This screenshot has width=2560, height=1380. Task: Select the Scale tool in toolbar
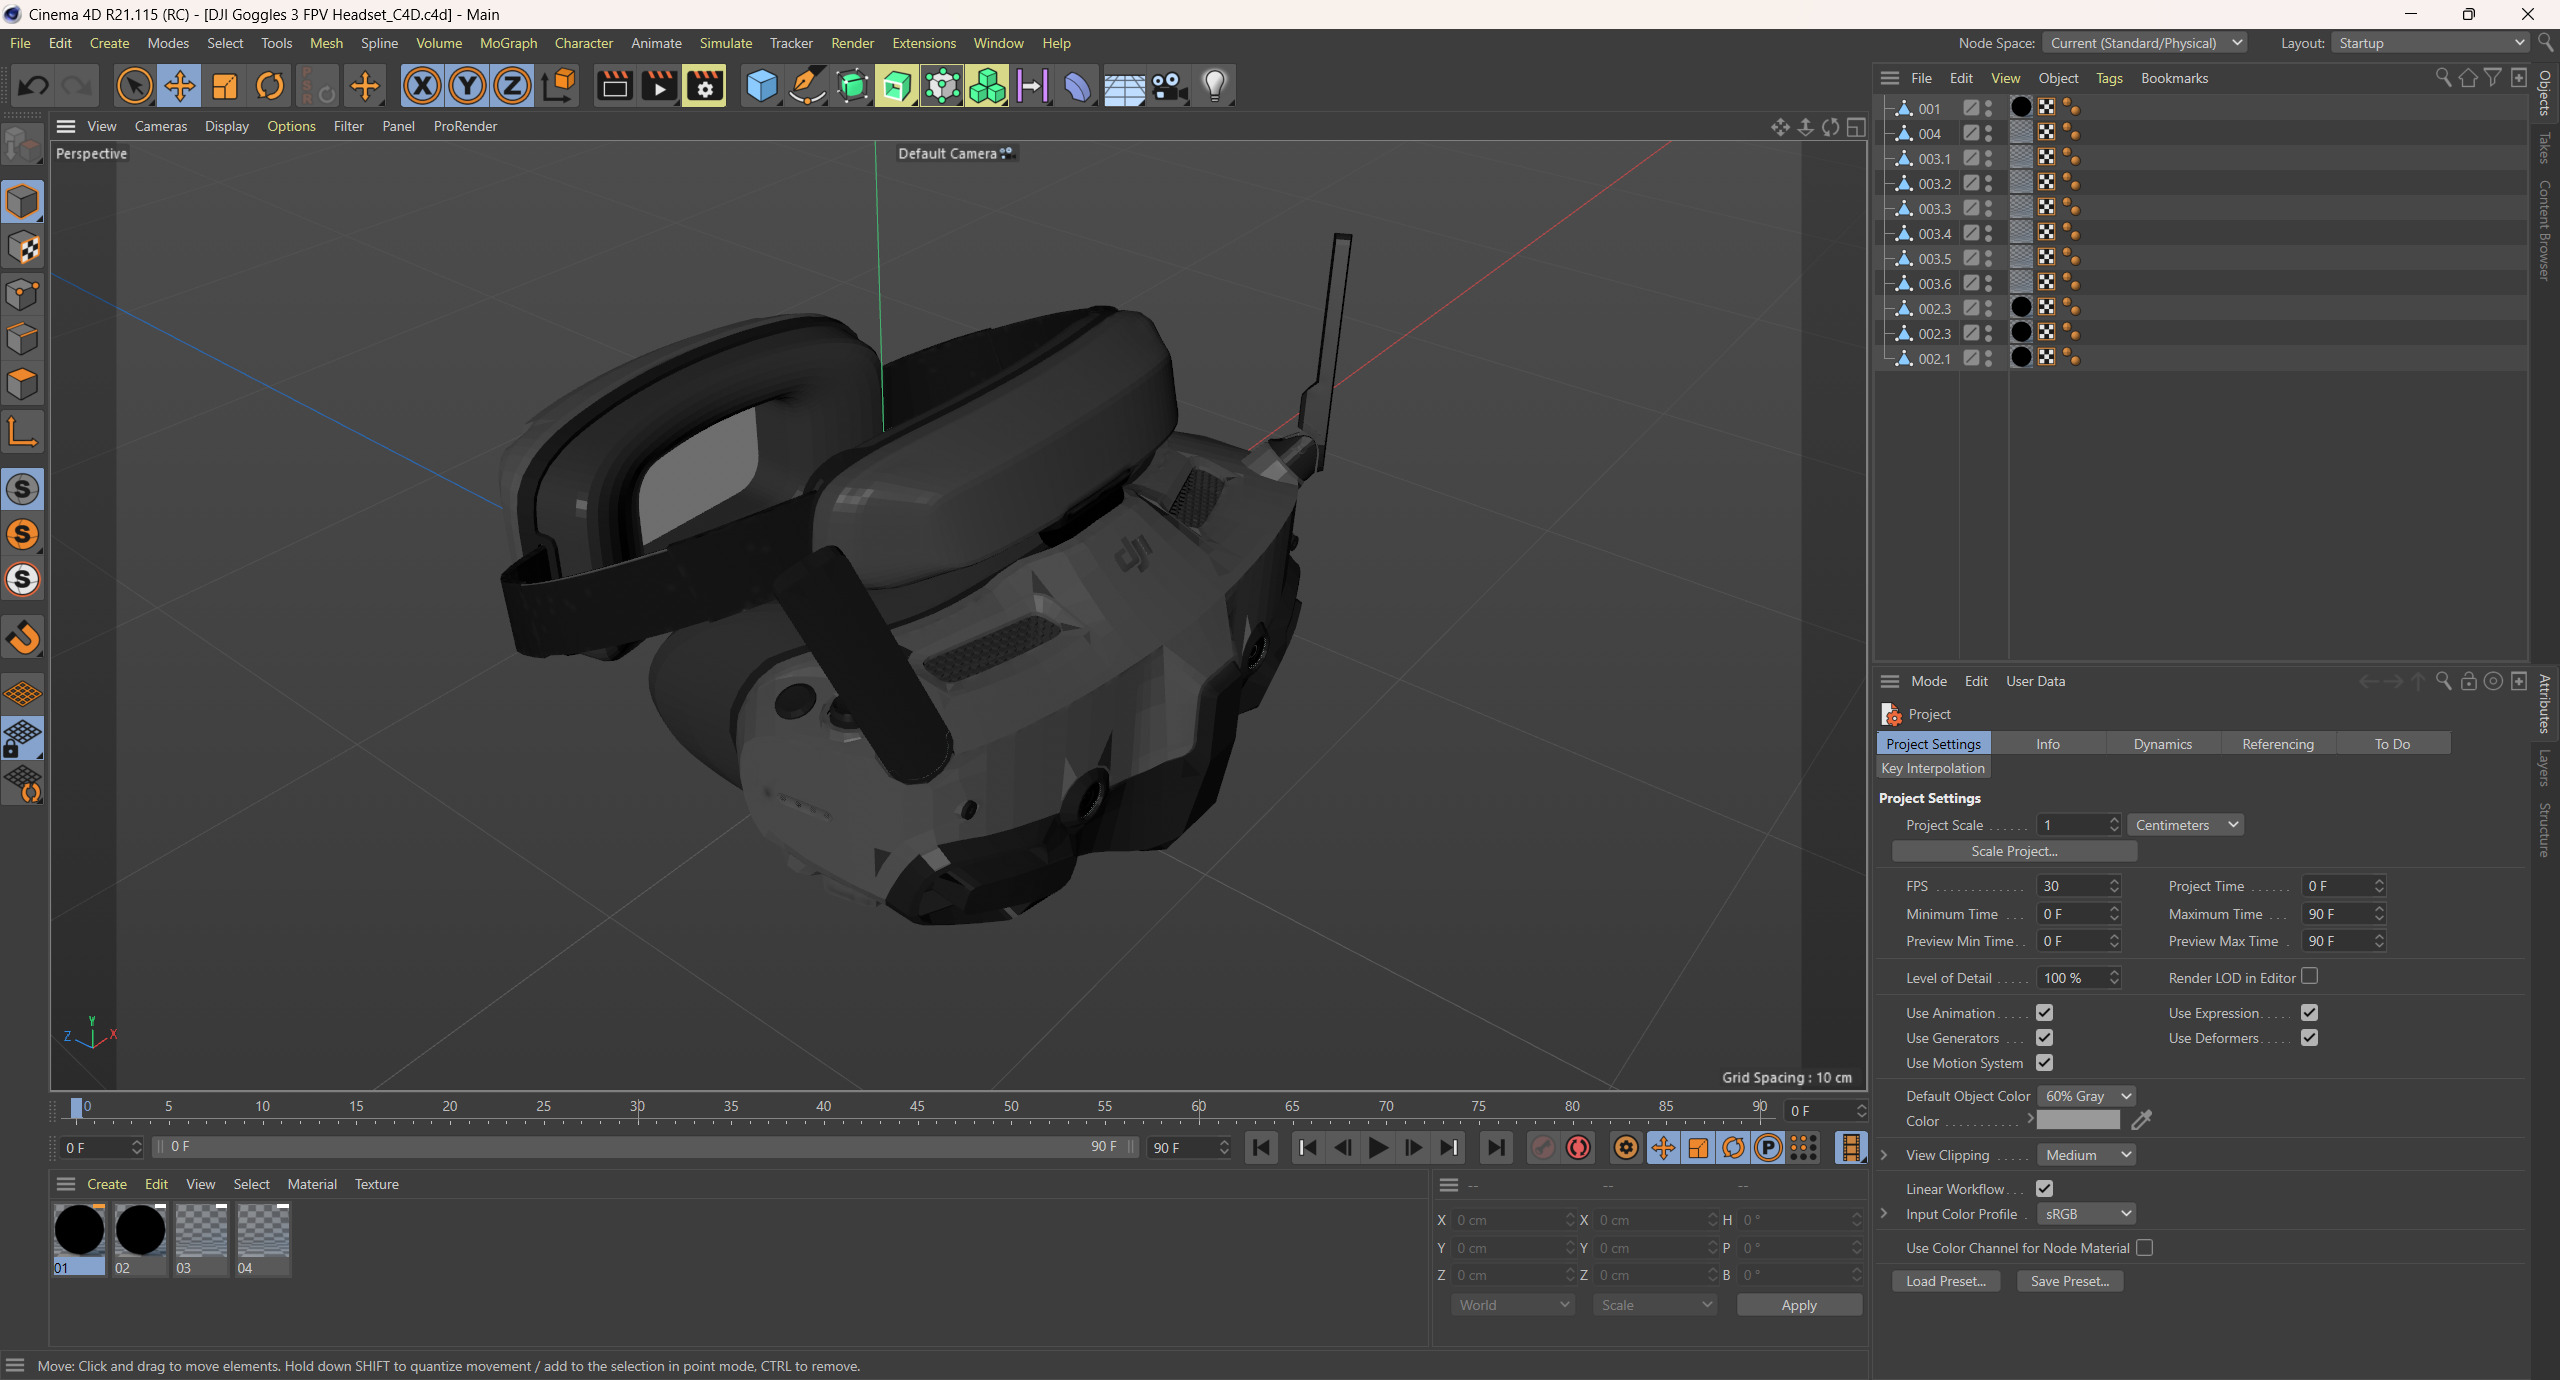(x=225, y=86)
